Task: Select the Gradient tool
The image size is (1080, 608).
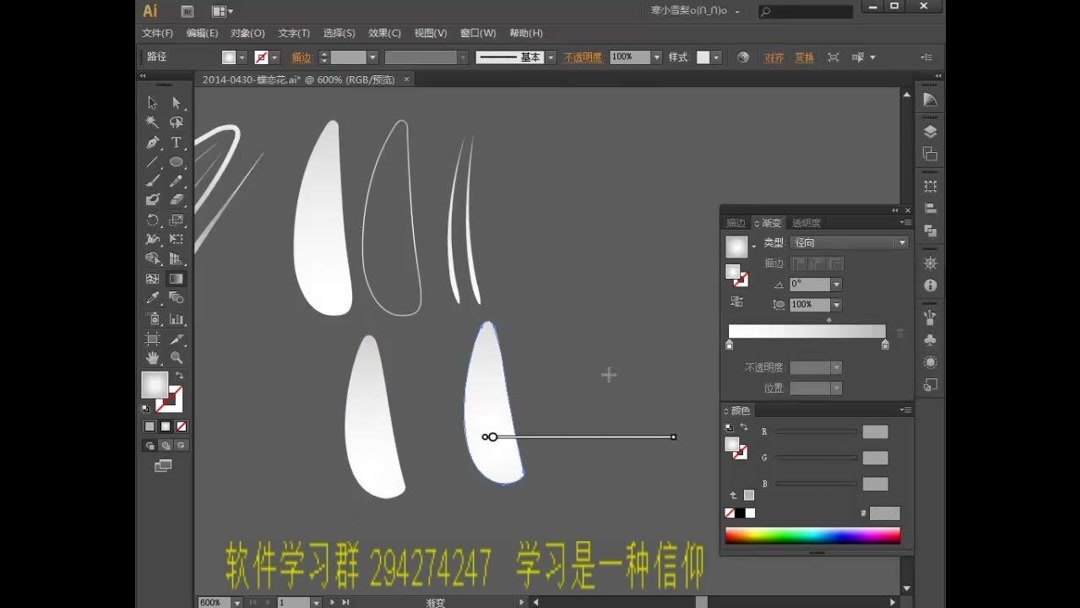Action: [x=176, y=277]
